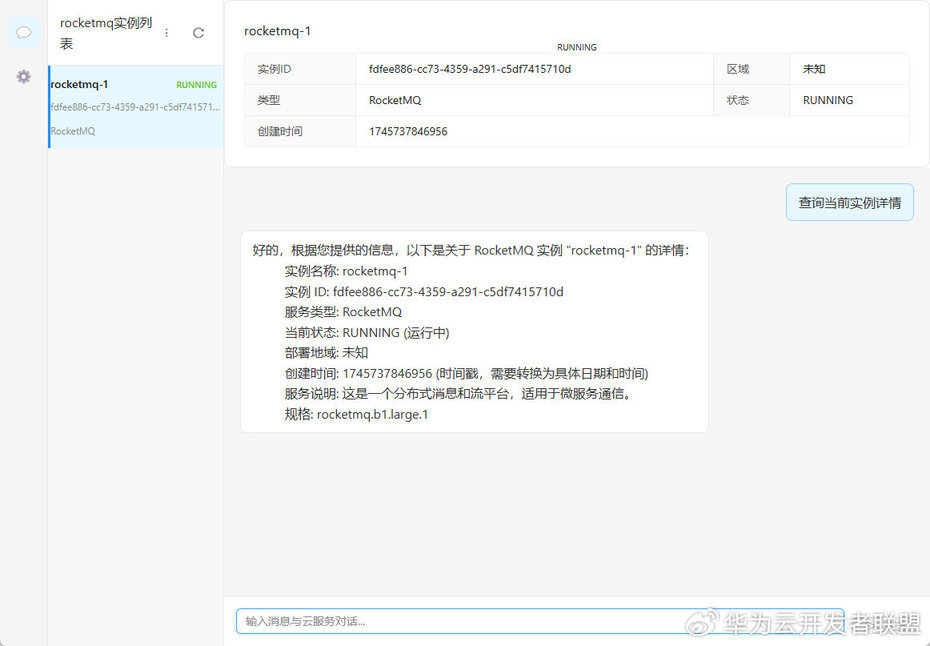Click the 状态 label cell
This screenshot has width=930, height=646.
[751, 100]
